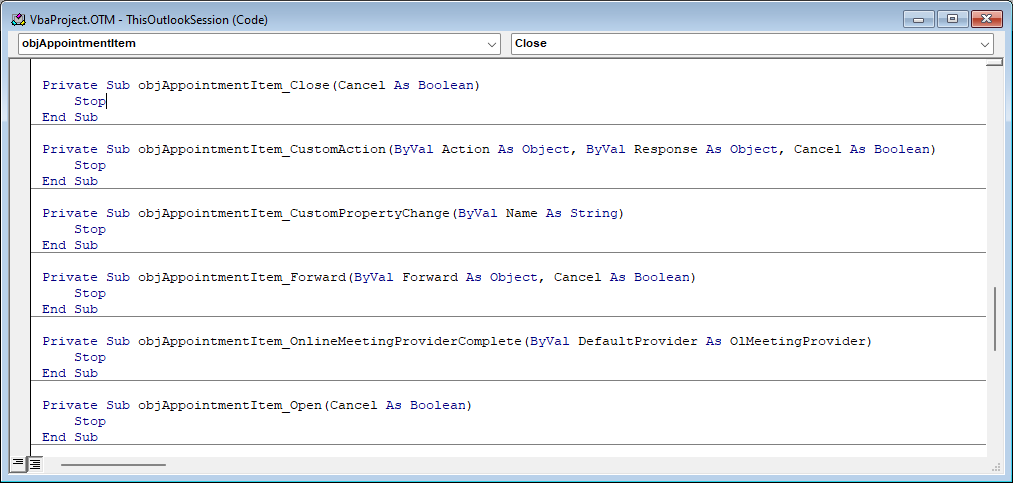Place cursor on Stop in the Open procedure
Image resolution: width=1013 pixels, height=483 pixels.
(x=90, y=421)
